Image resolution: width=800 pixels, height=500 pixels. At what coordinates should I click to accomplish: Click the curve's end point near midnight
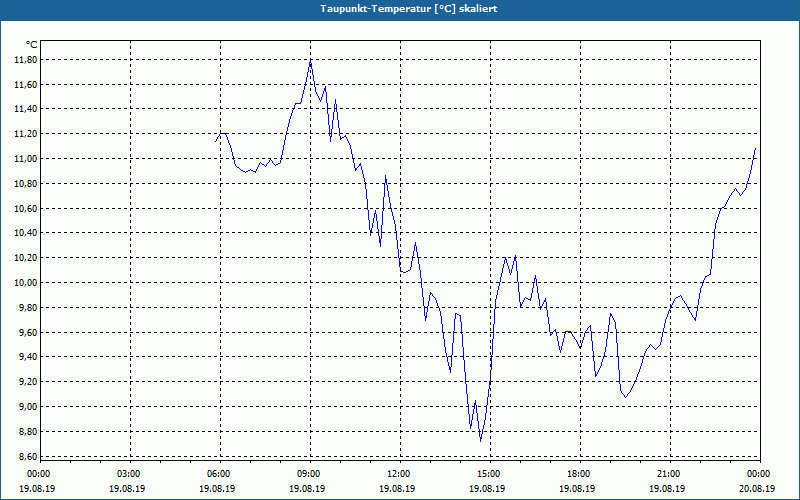(755, 148)
